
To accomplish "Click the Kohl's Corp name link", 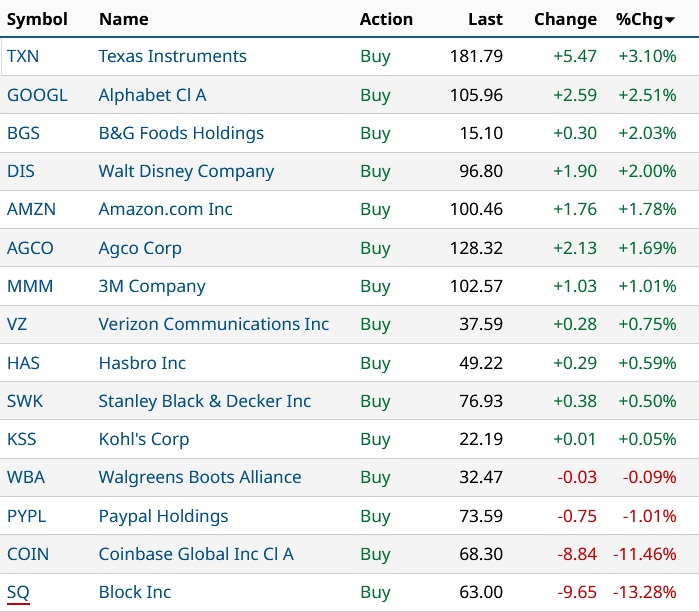I will (x=143, y=440).
